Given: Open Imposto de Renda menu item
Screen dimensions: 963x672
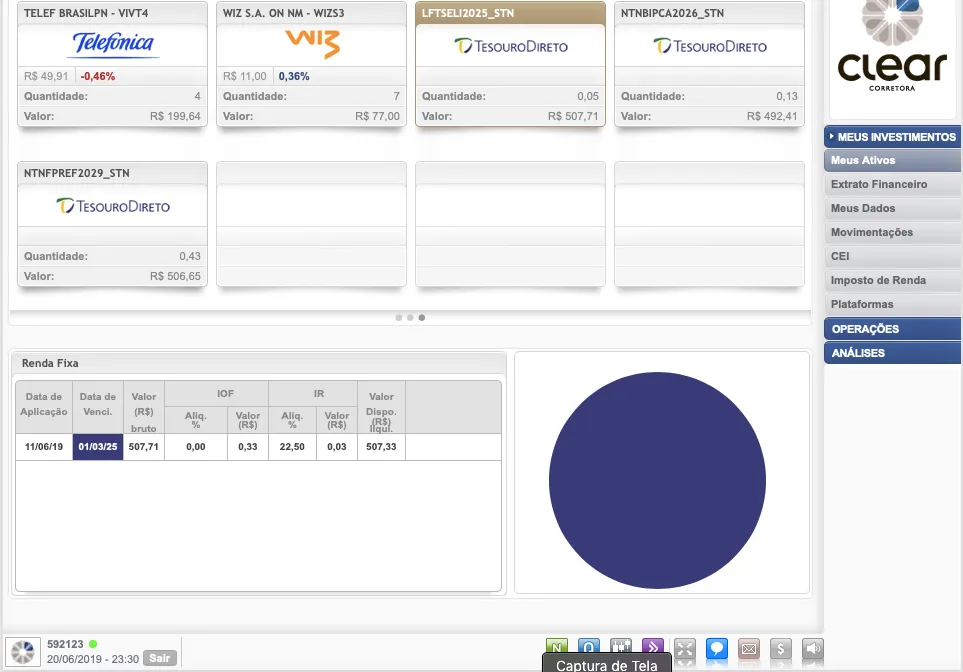Looking at the screenshot, I should tap(878, 280).
